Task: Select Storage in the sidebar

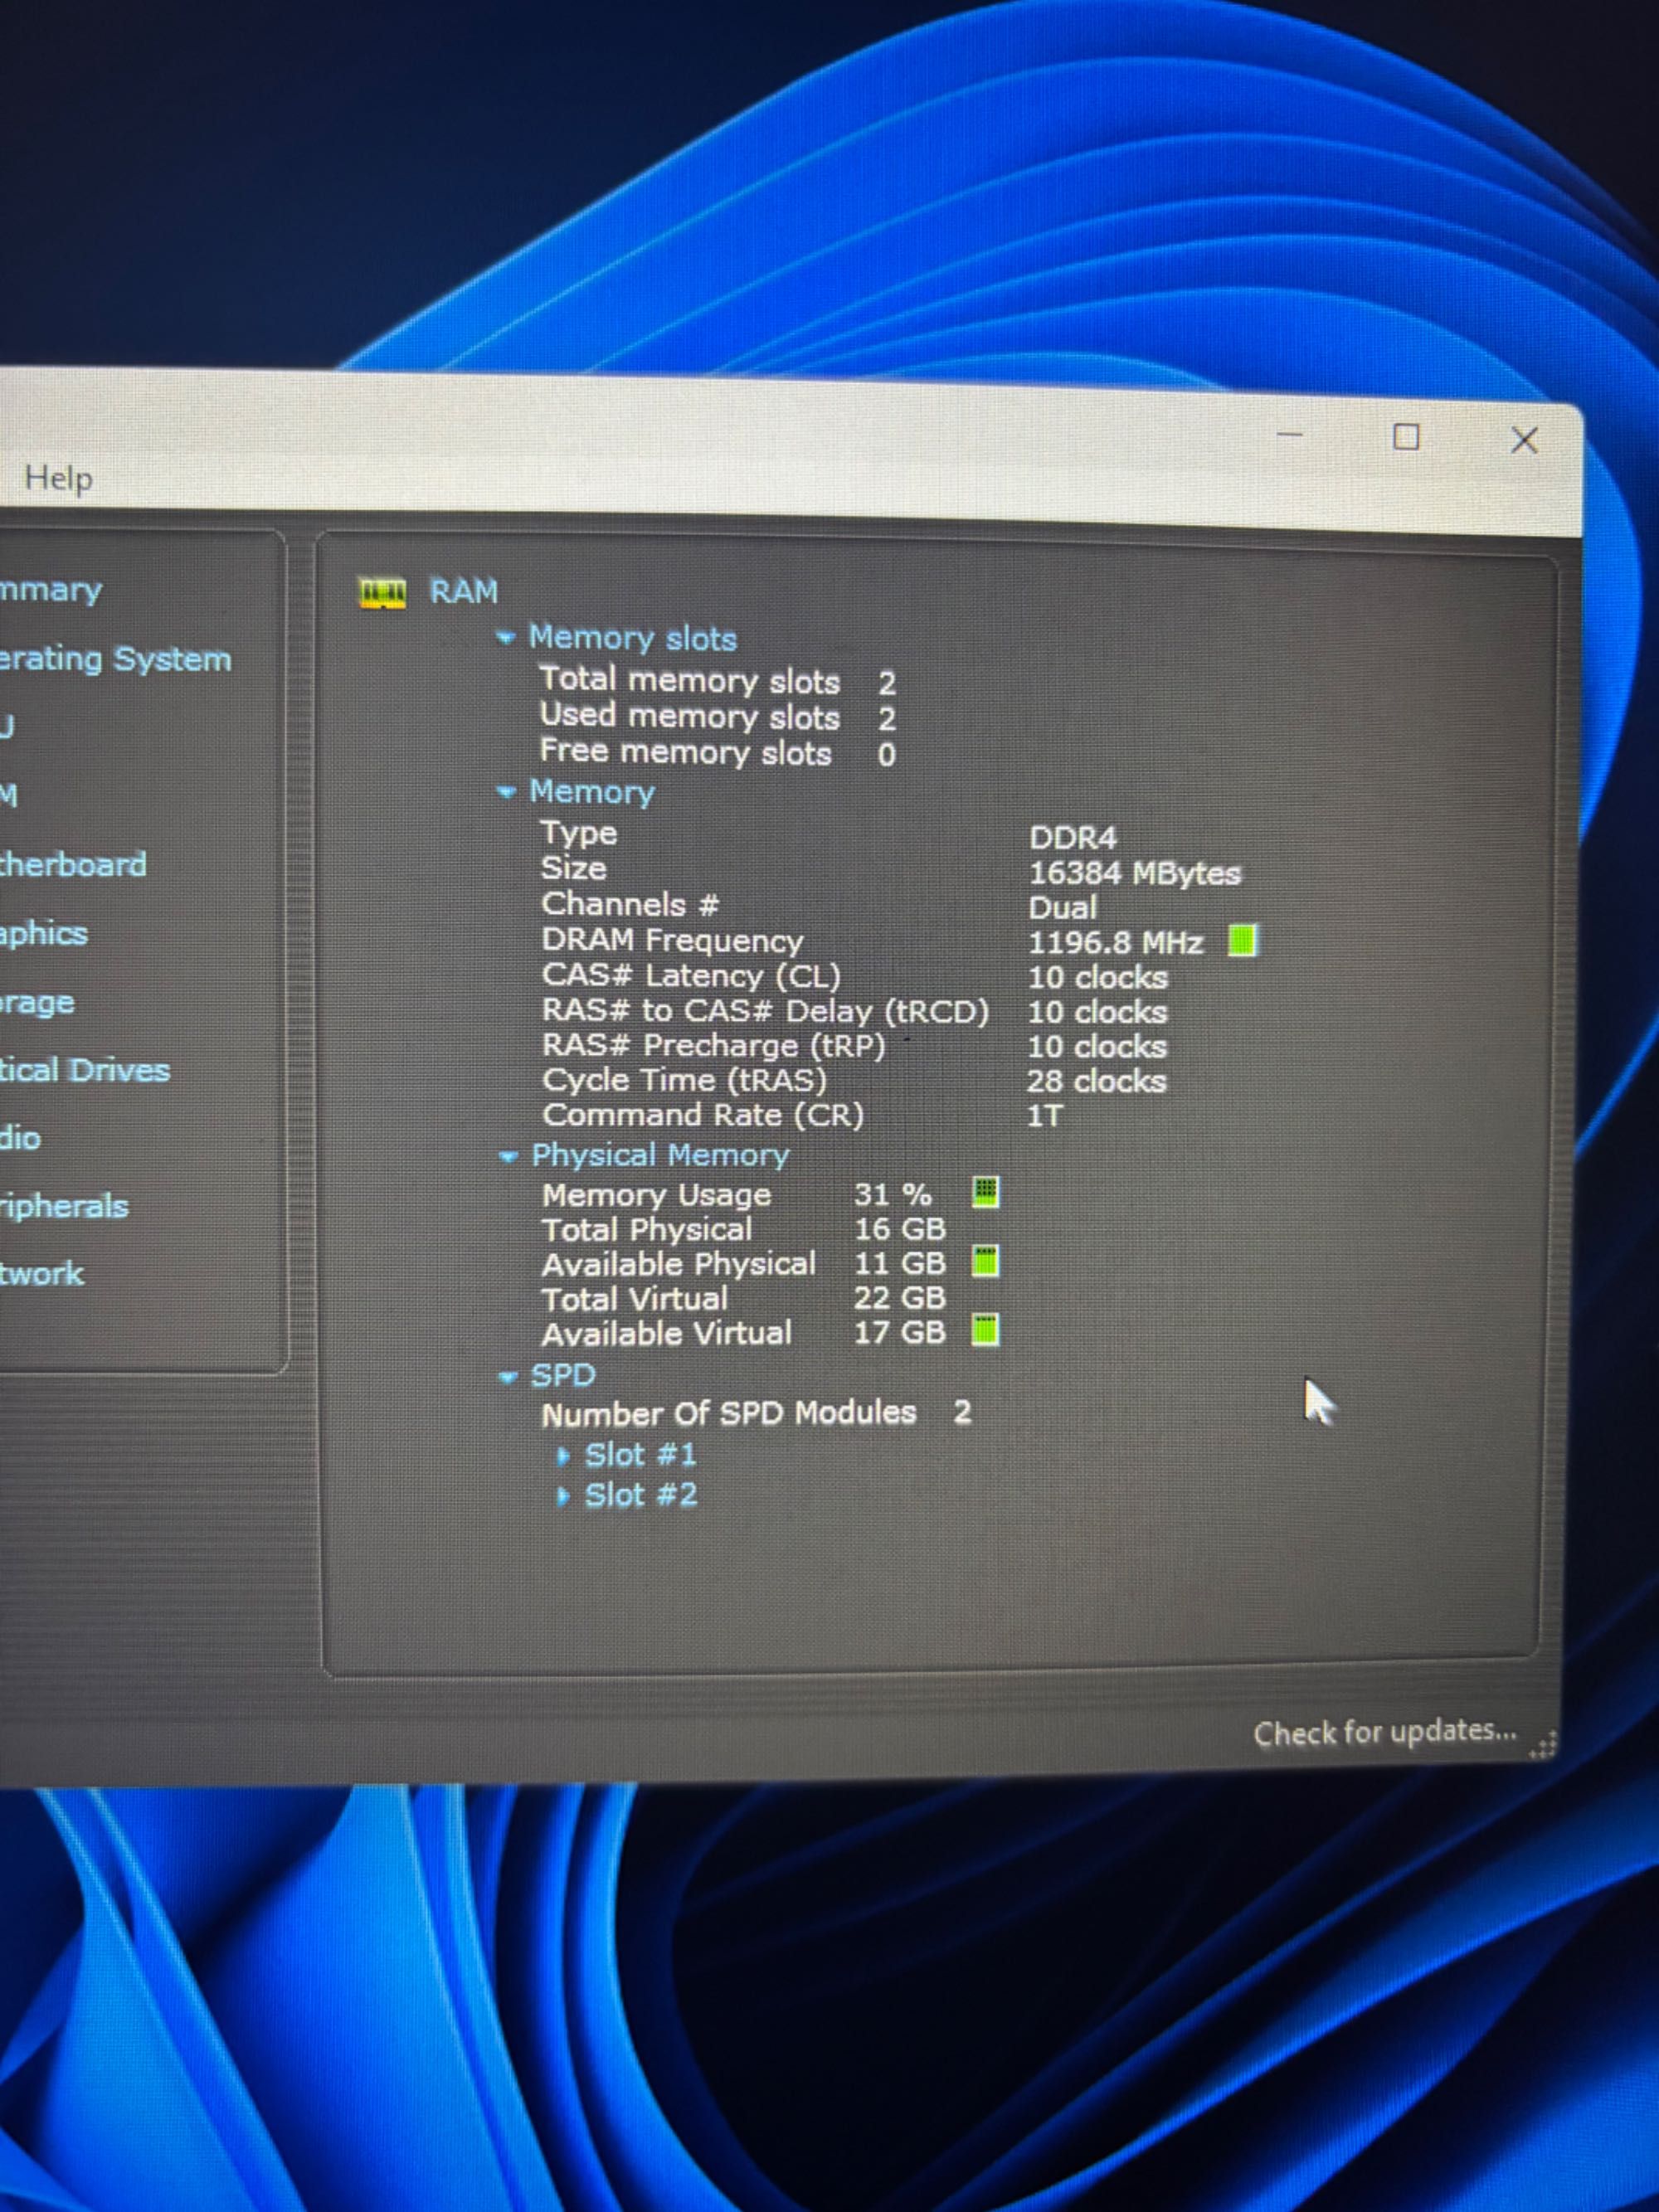Action: pos(37,1002)
